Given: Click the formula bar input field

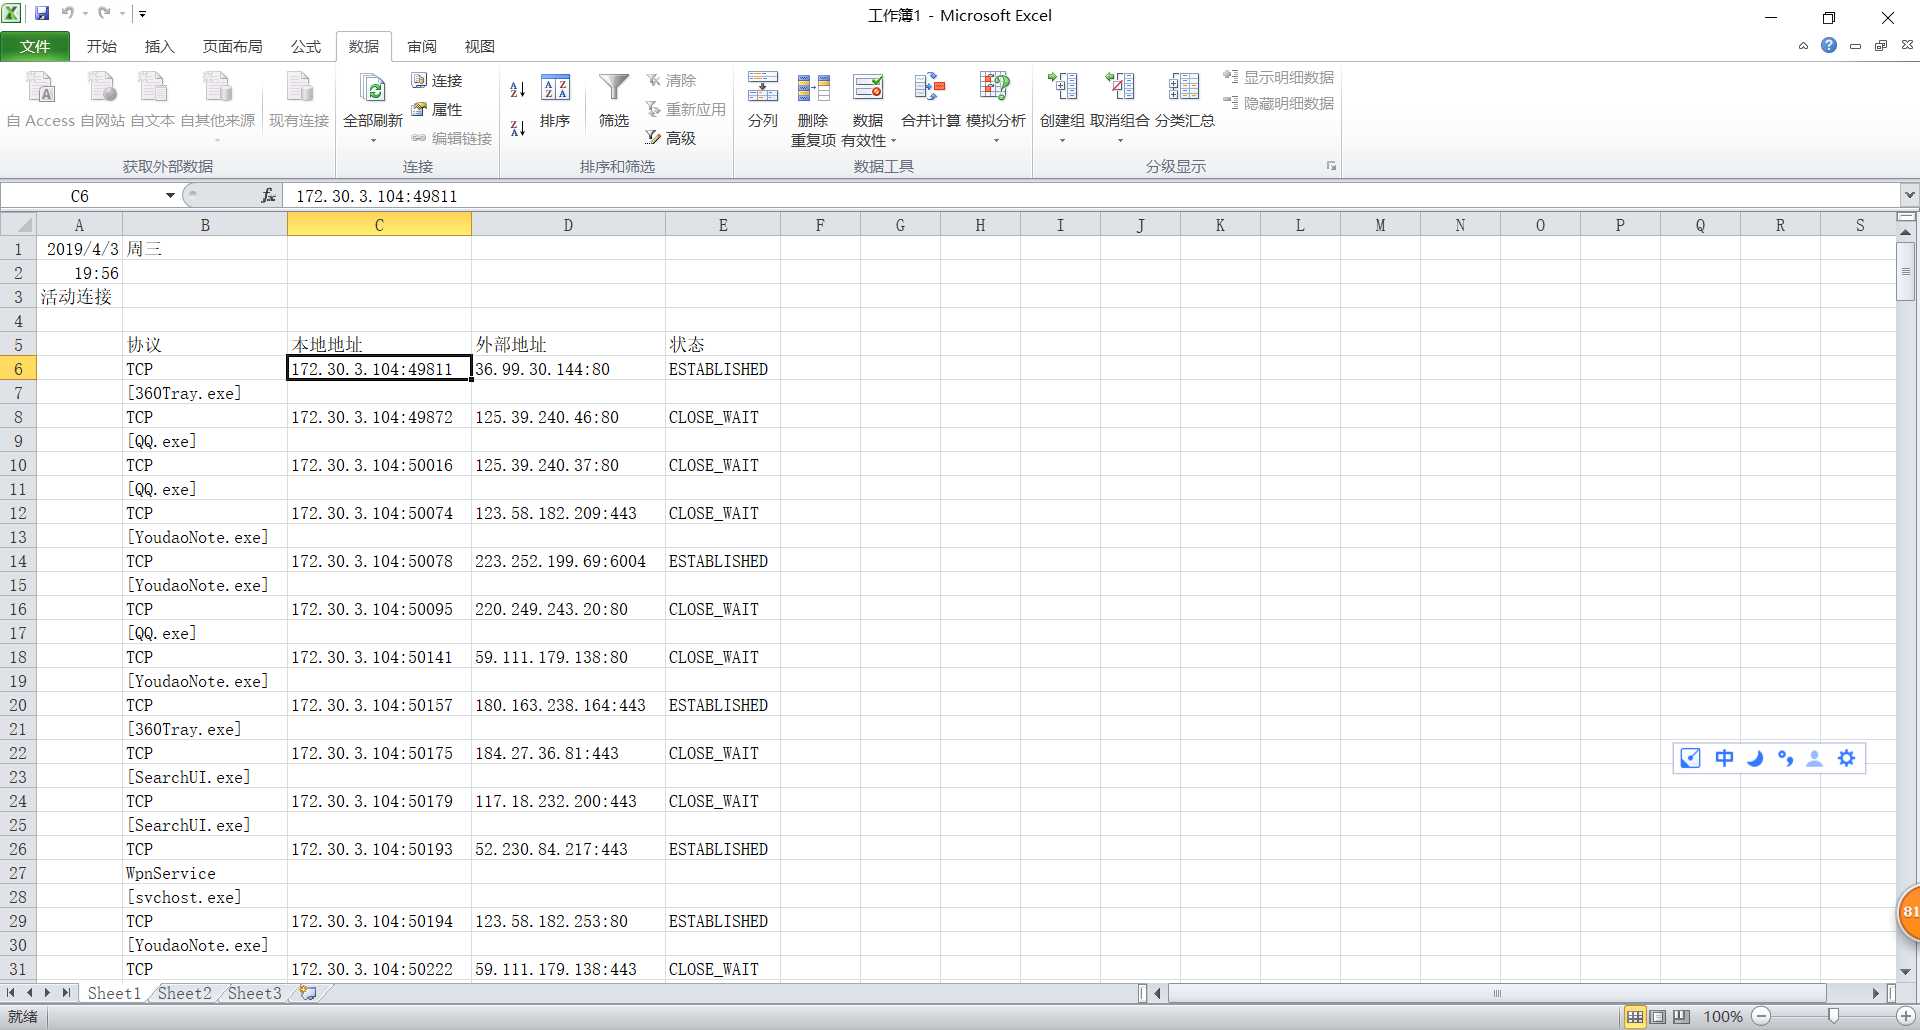Looking at the screenshot, I should (x=1093, y=196).
